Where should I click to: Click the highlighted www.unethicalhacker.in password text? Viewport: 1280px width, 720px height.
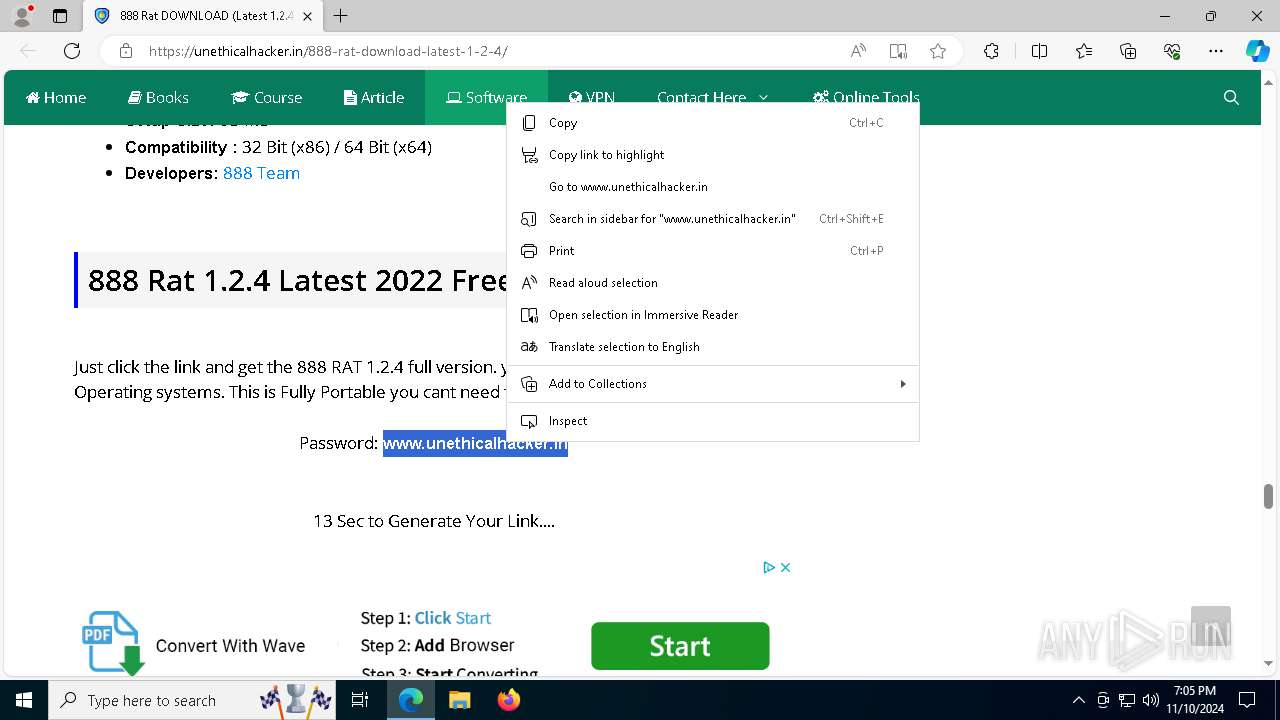[475, 444]
